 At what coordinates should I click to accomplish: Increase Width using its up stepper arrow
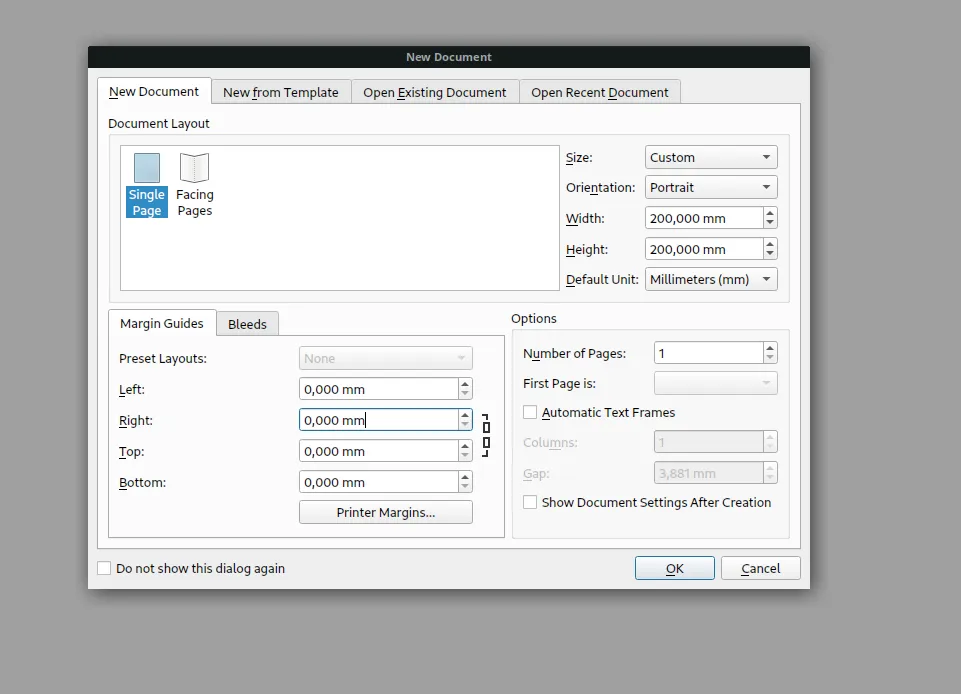(768, 213)
